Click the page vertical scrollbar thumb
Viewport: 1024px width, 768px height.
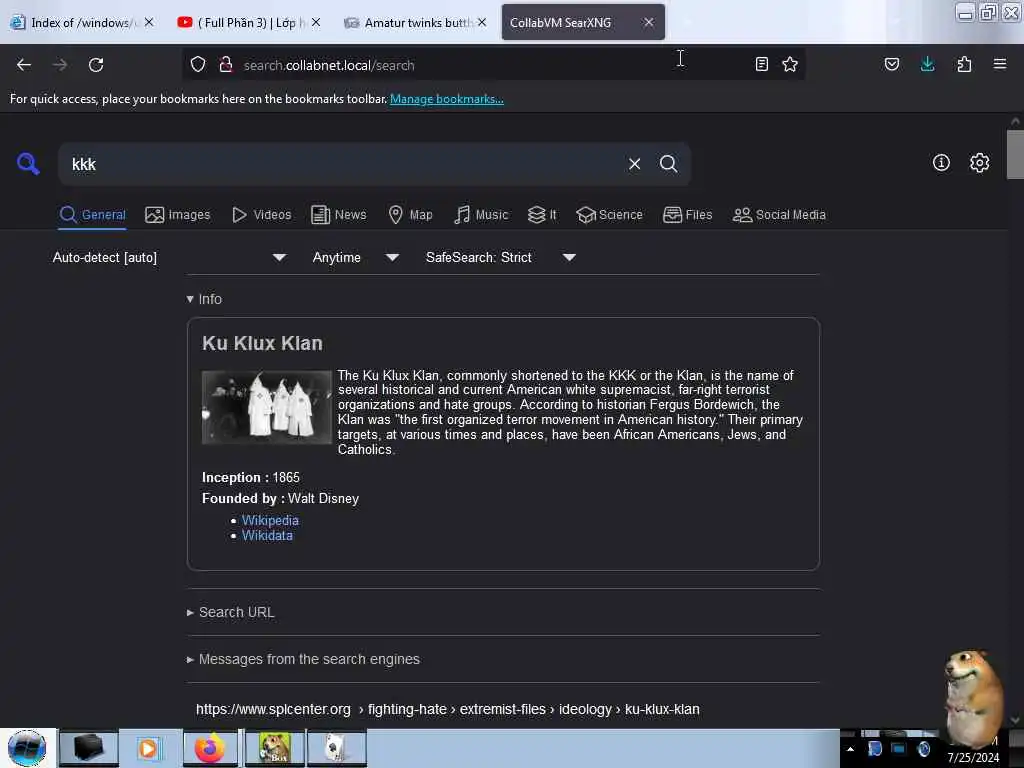coord(1015,155)
